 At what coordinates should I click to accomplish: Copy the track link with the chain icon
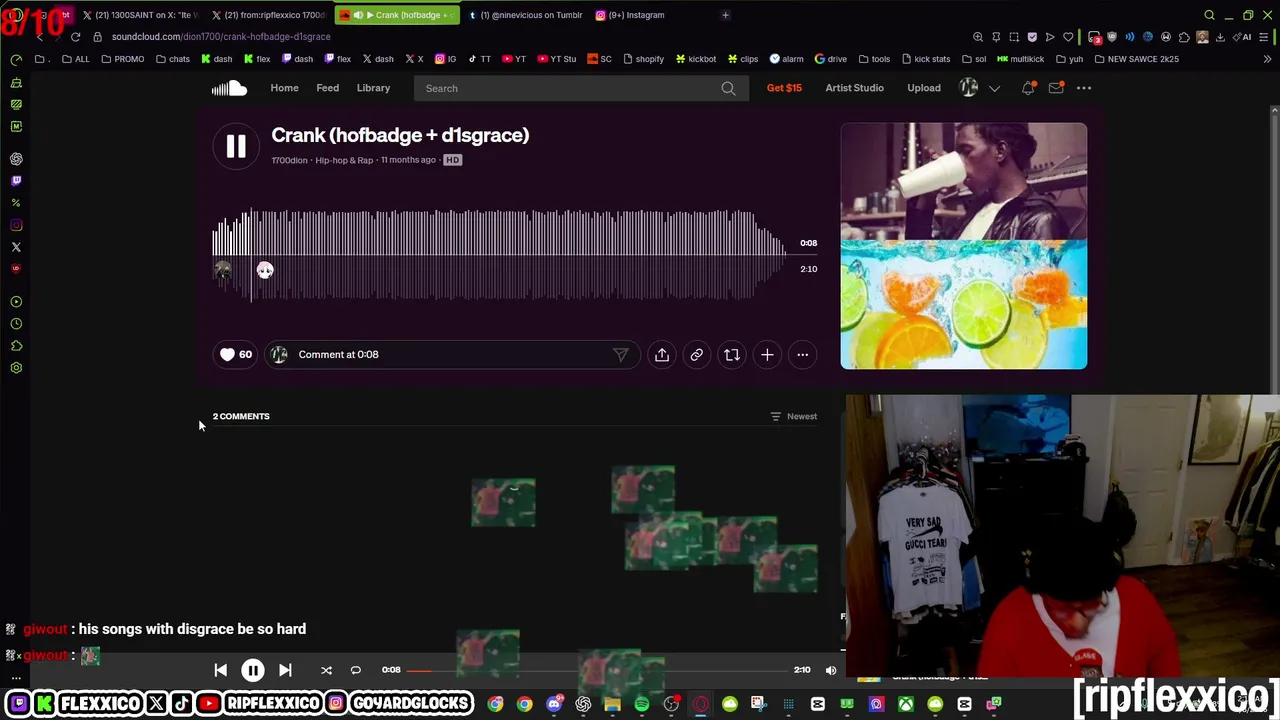[x=697, y=354]
